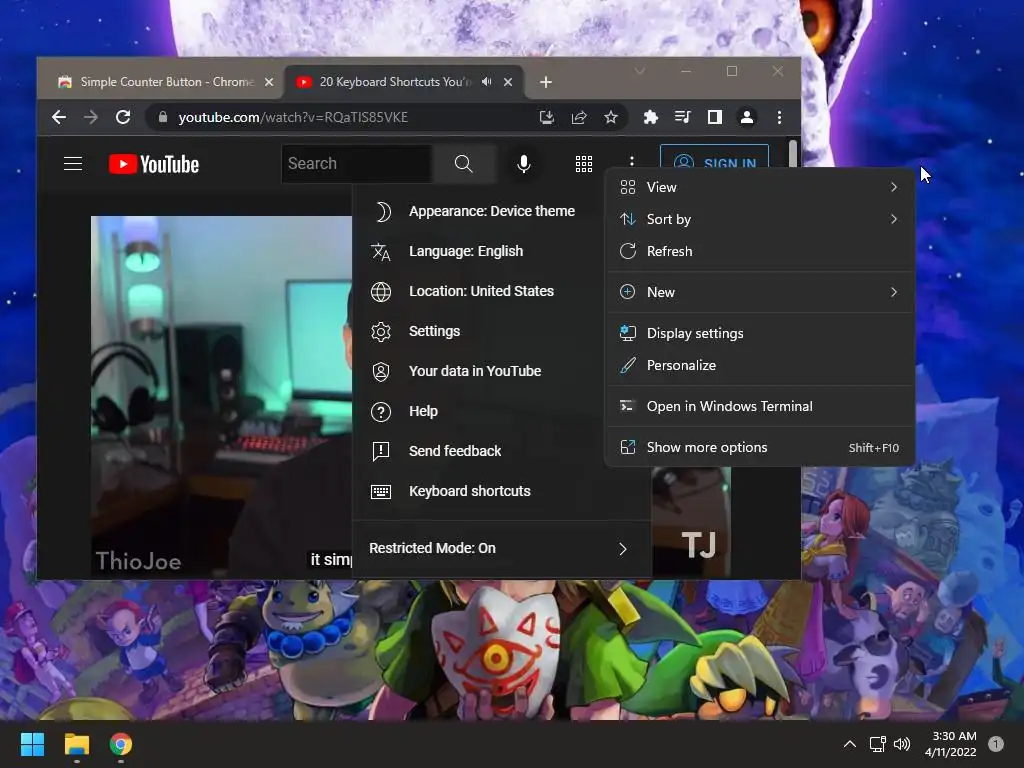
Task: Expand the View submenu in context menu
Action: [760, 187]
